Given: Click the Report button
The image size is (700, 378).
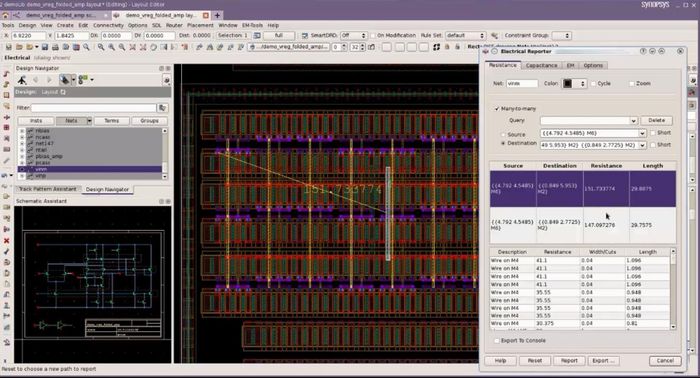Looking at the screenshot, I should click(x=569, y=361).
